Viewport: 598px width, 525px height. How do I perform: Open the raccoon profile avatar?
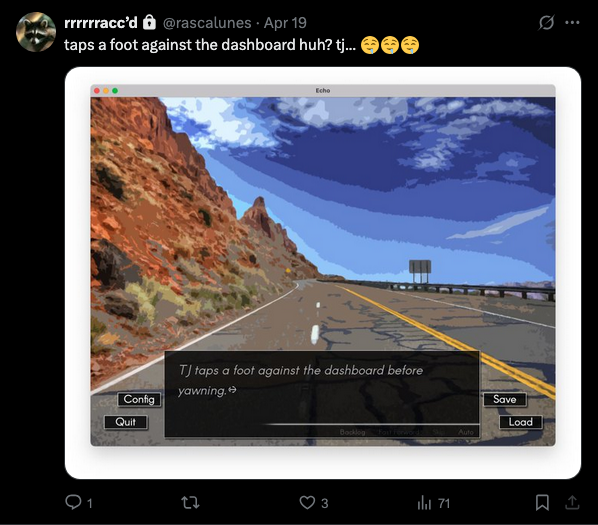[36, 32]
